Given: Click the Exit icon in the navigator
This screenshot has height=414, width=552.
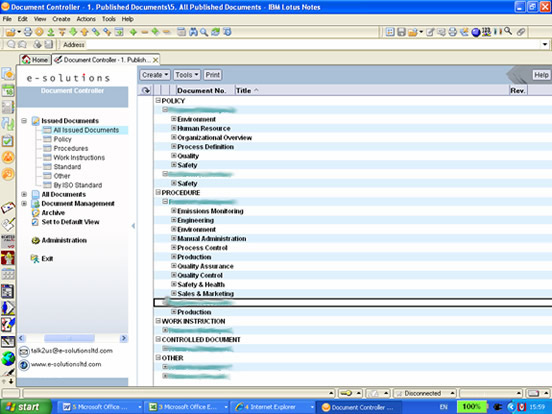Looking at the screenshot, I should click(35, 259).
